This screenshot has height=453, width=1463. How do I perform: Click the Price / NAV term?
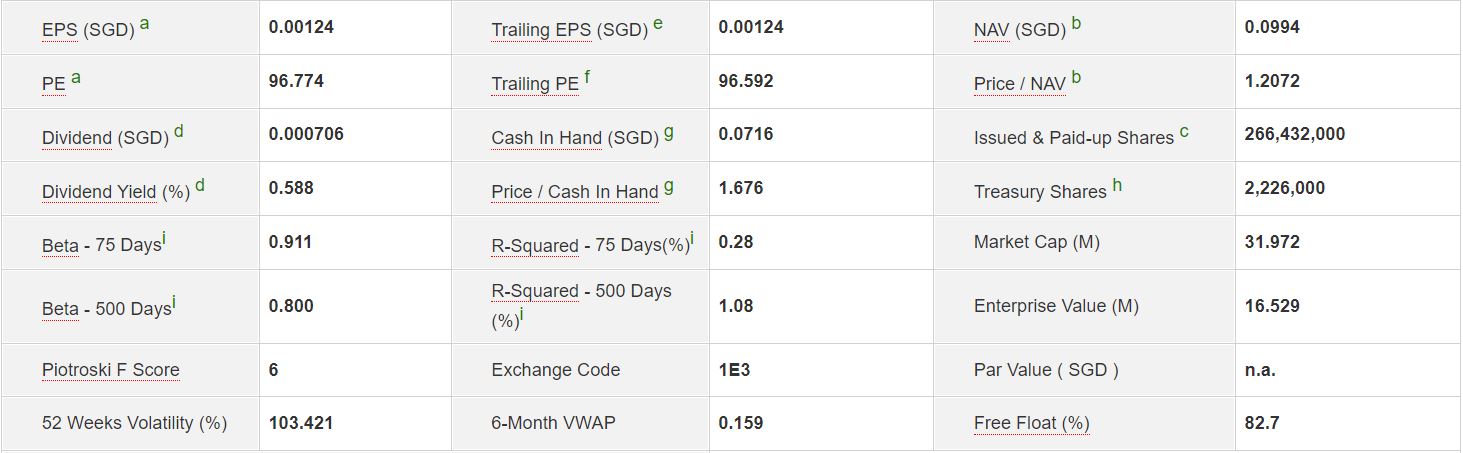pyautogui.click(x=1019, y=84)
